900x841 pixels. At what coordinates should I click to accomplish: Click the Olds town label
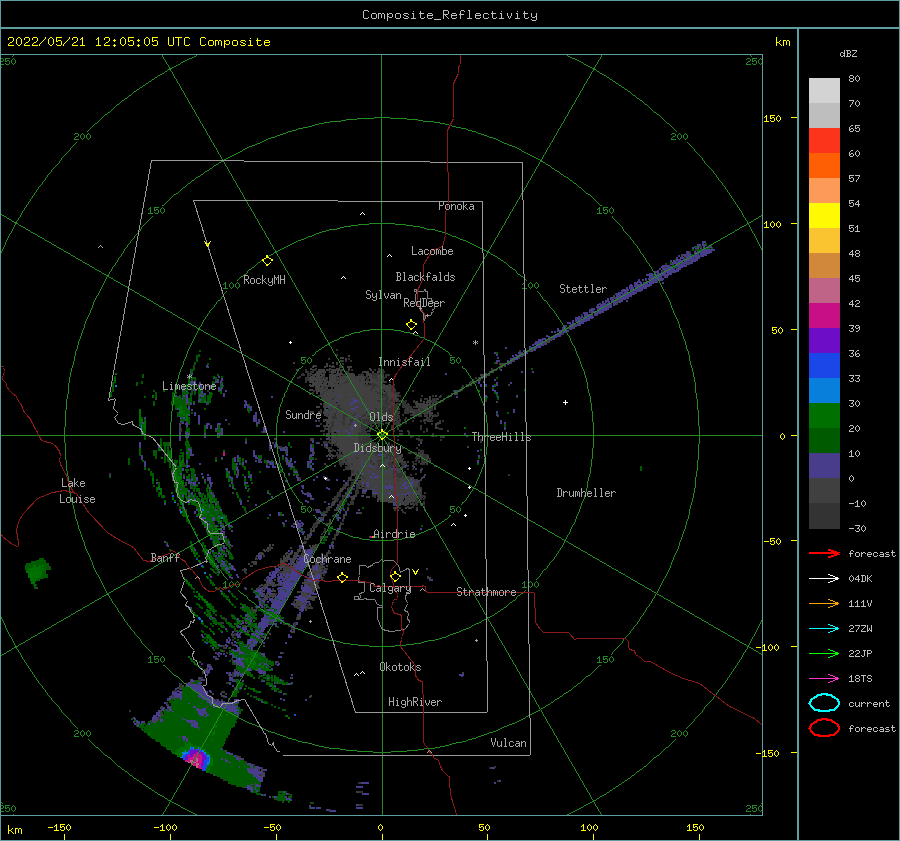pyautogui.click(x=381, y=417)
